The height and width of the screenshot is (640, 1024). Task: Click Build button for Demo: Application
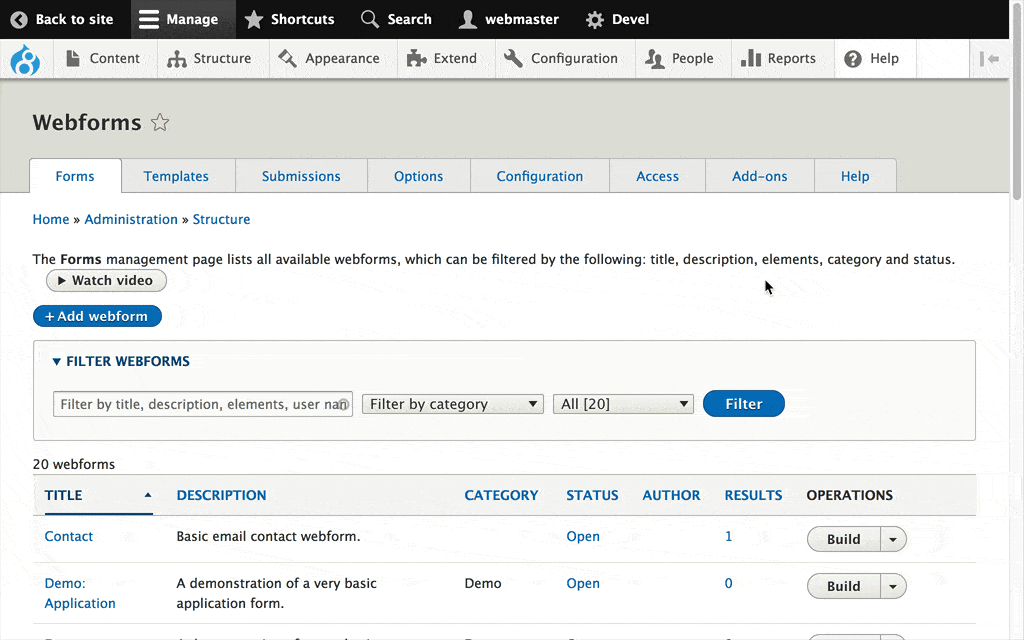coord(844,586)
